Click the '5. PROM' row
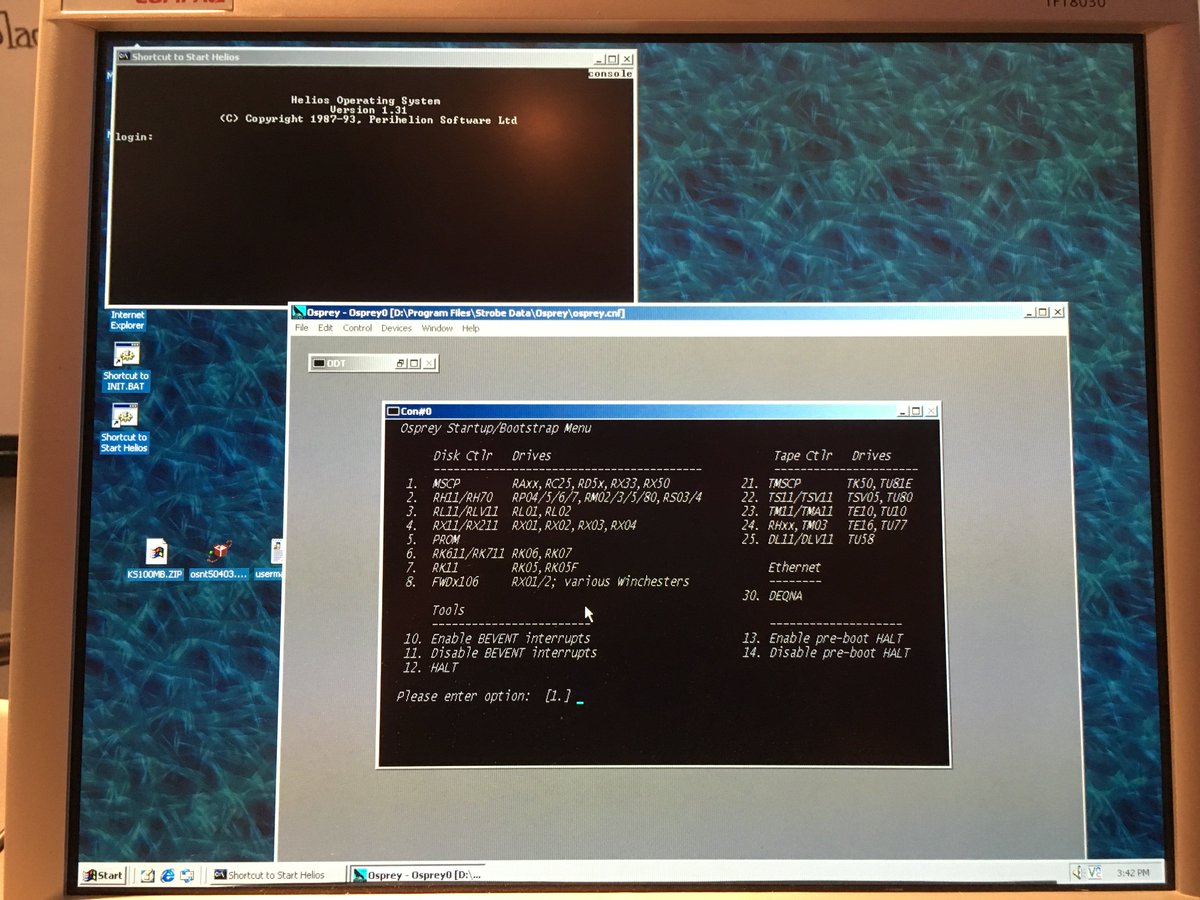Viewport: 1200px width, 900px height. pos(433,539)
